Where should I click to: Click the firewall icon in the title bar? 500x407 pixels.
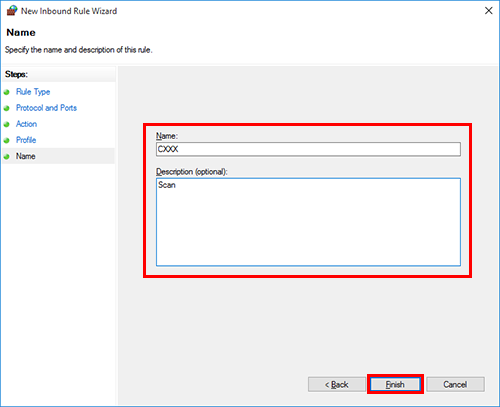(x=12, y=11)
